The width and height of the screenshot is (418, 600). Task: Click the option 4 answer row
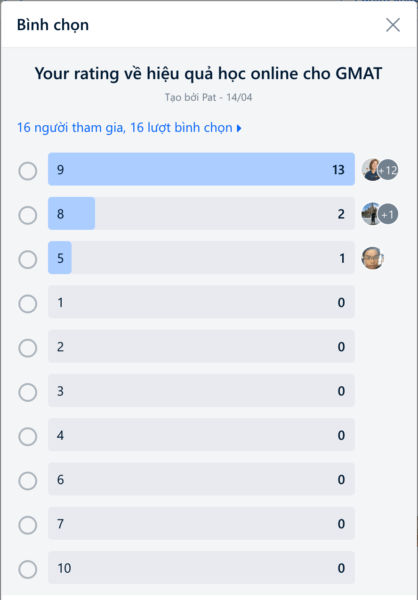201,435
